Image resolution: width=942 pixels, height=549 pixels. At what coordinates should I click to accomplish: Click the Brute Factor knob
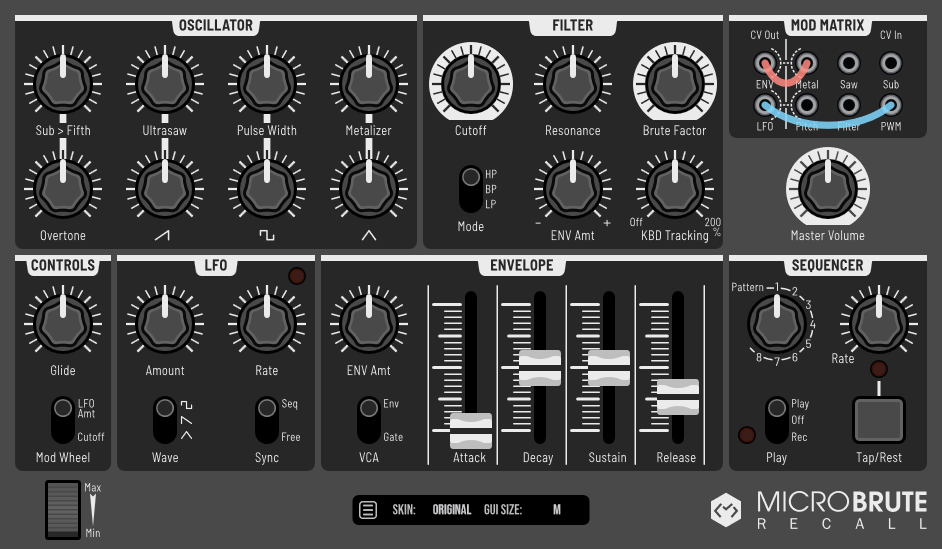675,83
